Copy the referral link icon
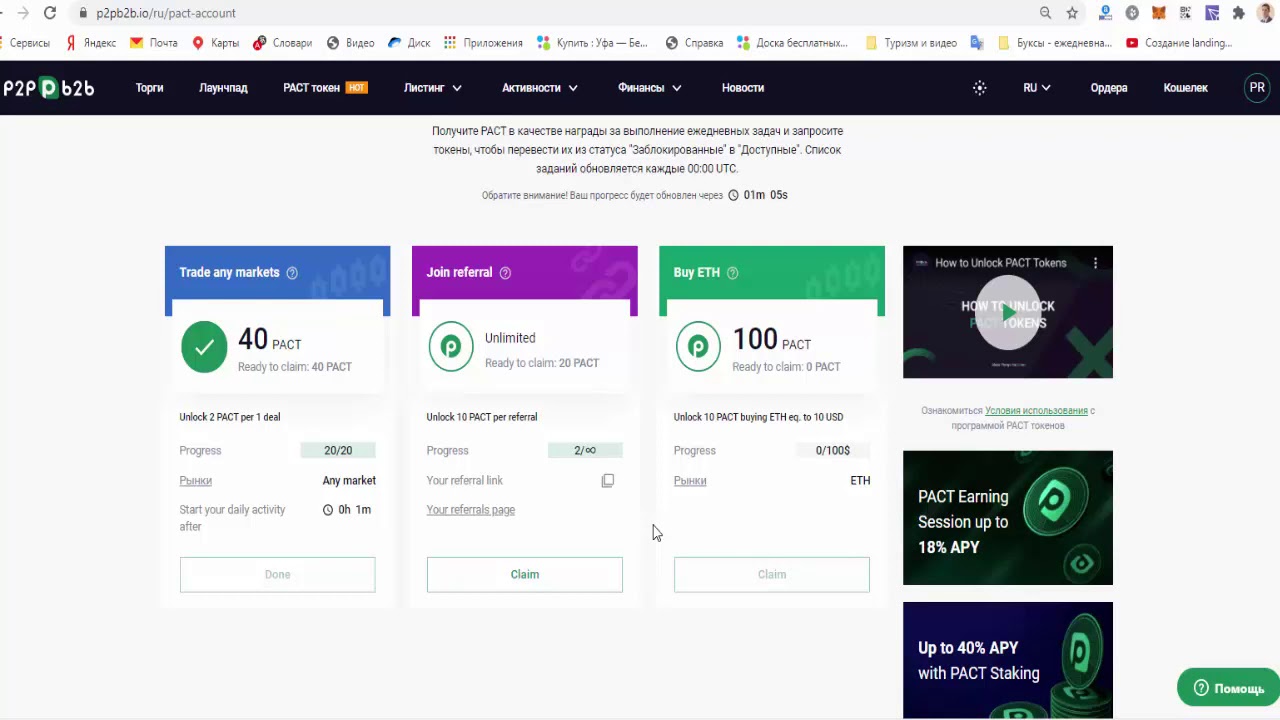 pyautogui.click(x=607, y=481)
